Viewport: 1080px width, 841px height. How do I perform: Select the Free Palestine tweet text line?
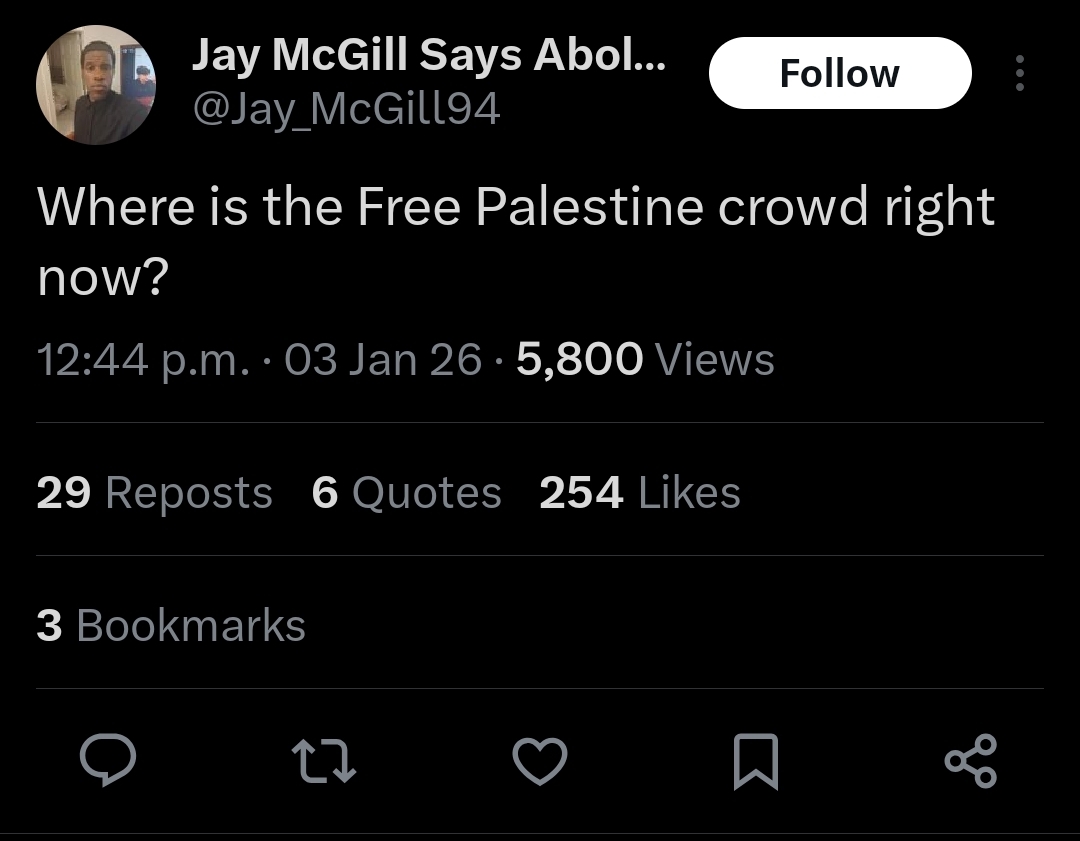(516, 207)
